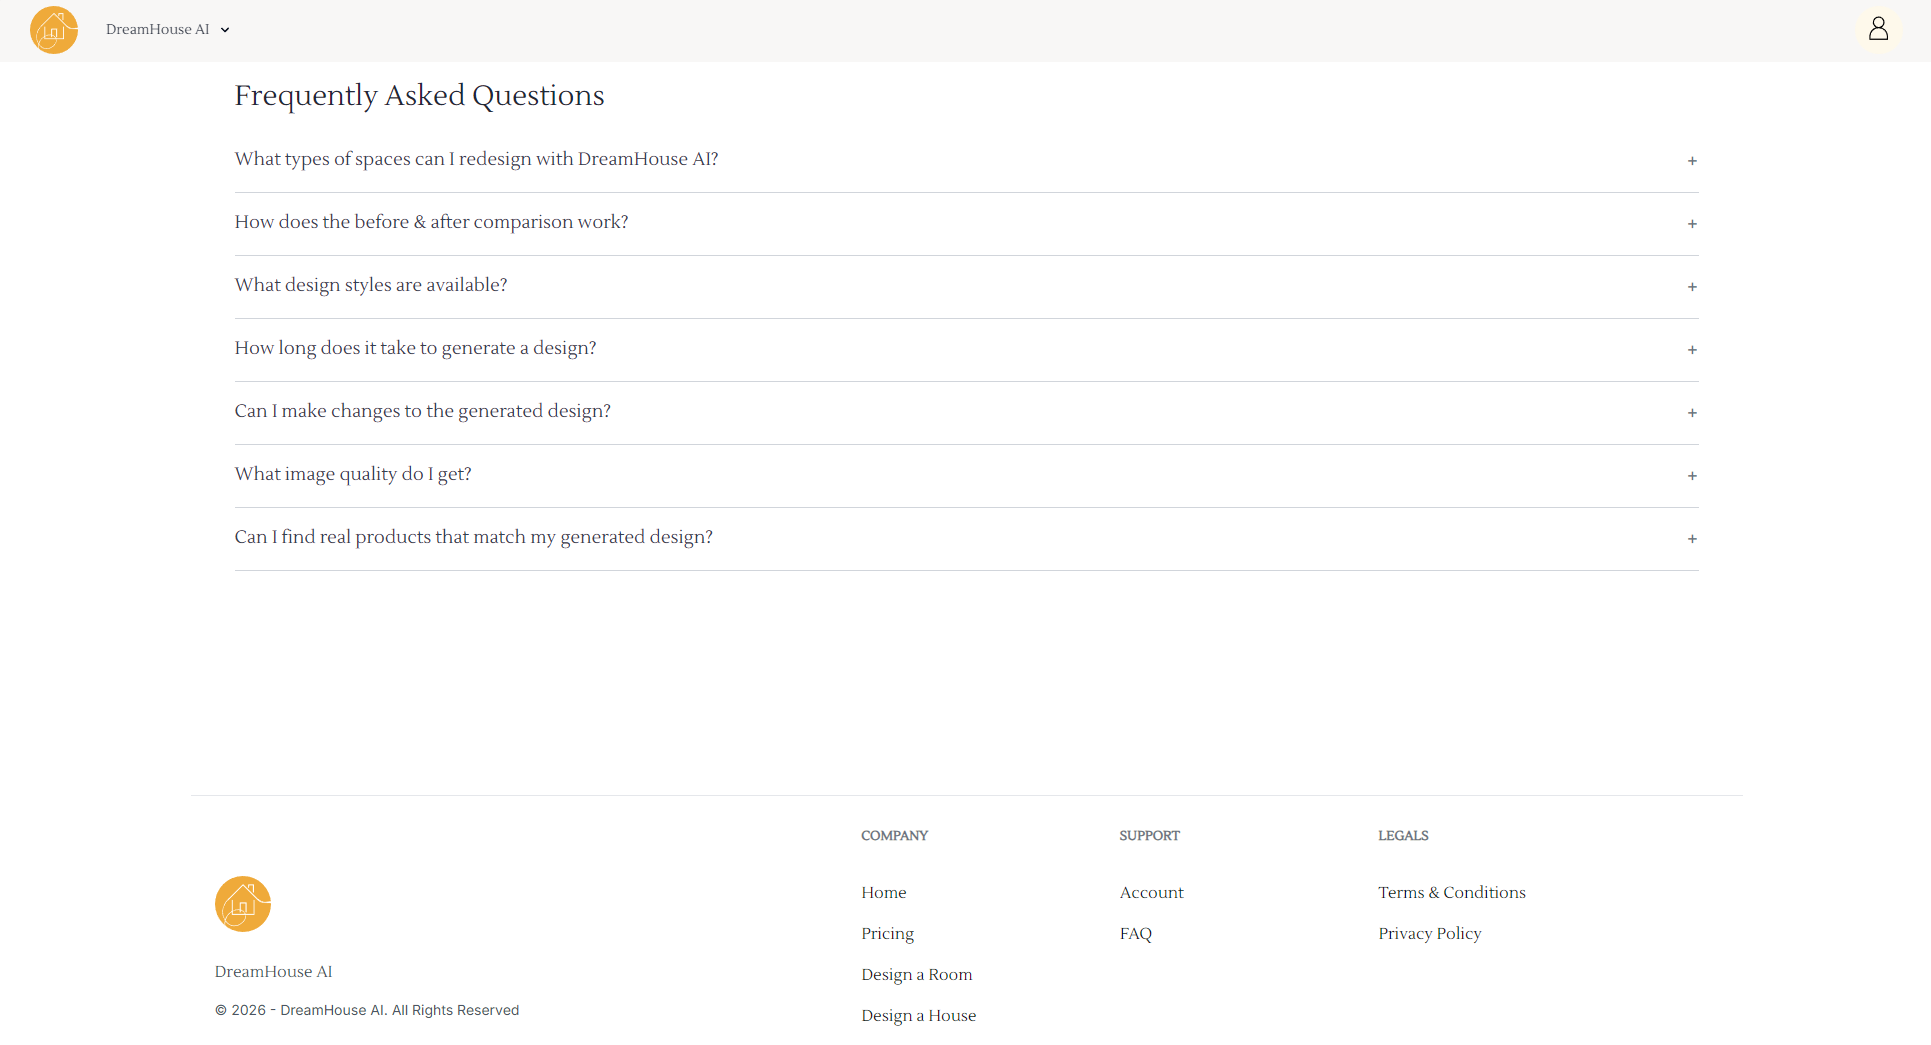Viewport: 1931px width, 1045px height.
Task: Open the Pricing footer link
Action: click(x=887, y=933)
